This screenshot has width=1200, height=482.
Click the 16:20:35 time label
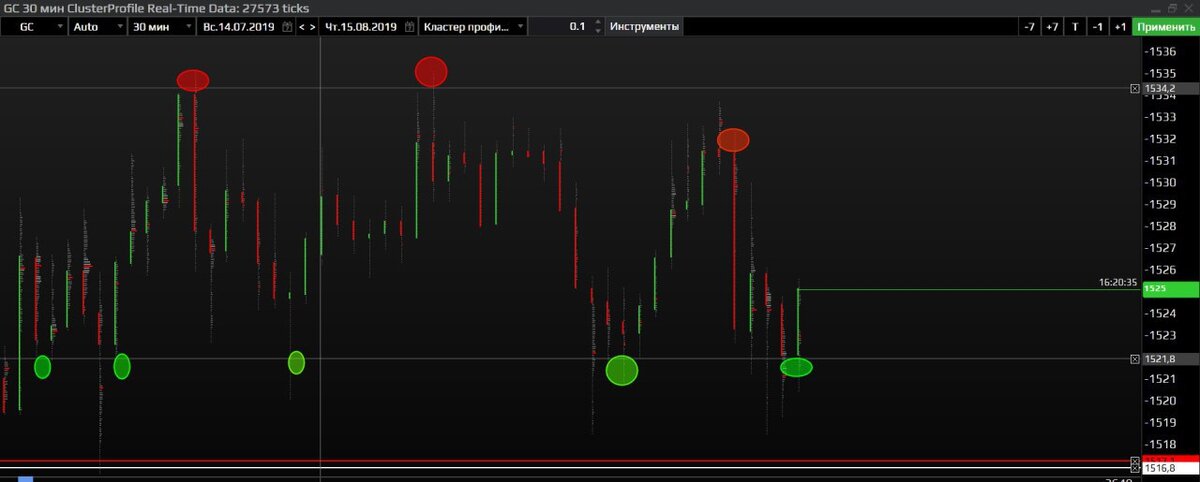point(1118,283)
